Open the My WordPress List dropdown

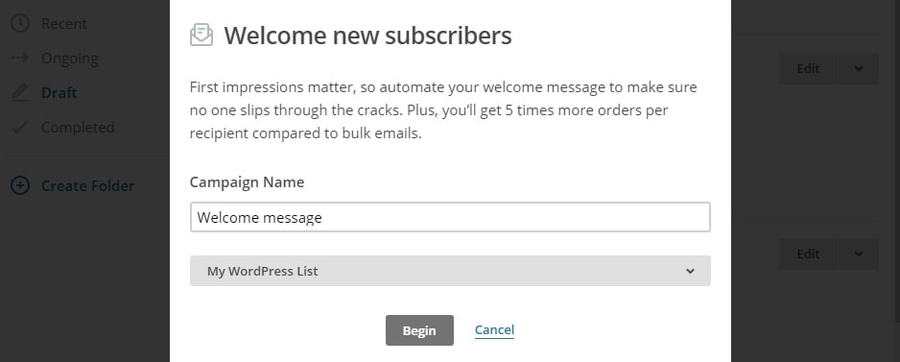450,271
